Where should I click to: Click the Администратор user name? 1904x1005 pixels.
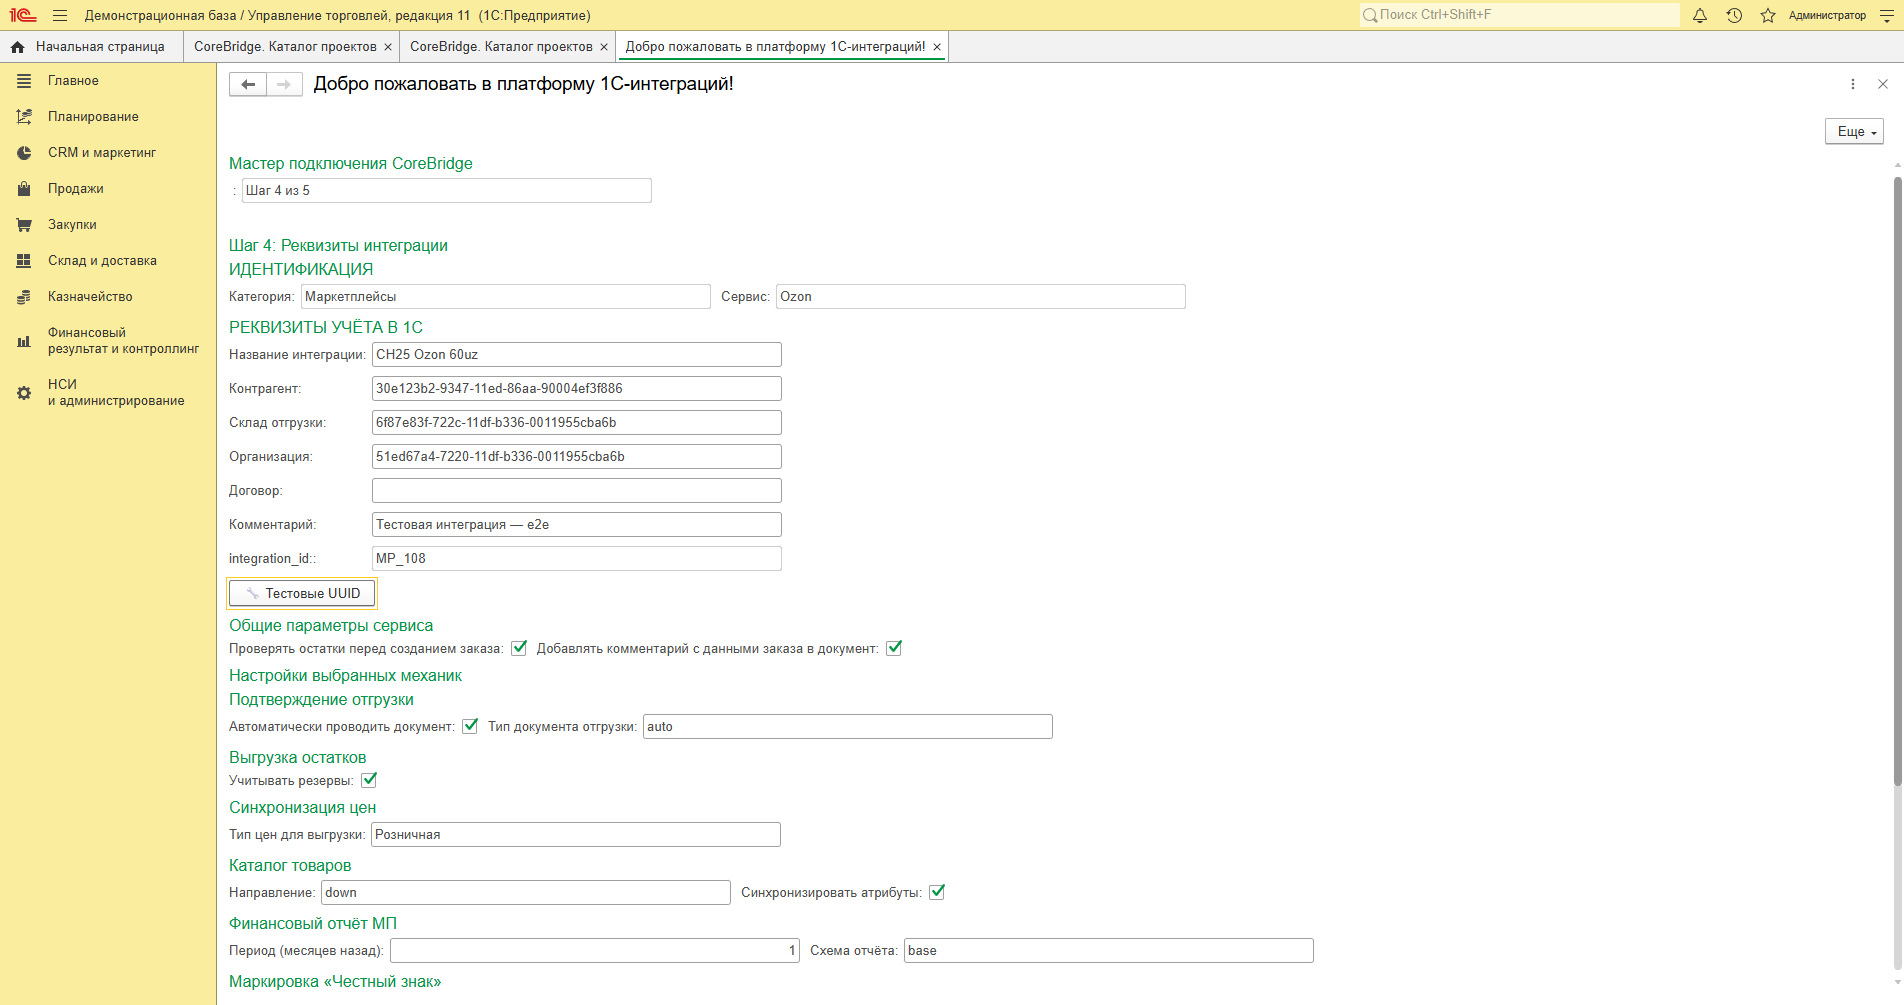(x=1827, y=15)
